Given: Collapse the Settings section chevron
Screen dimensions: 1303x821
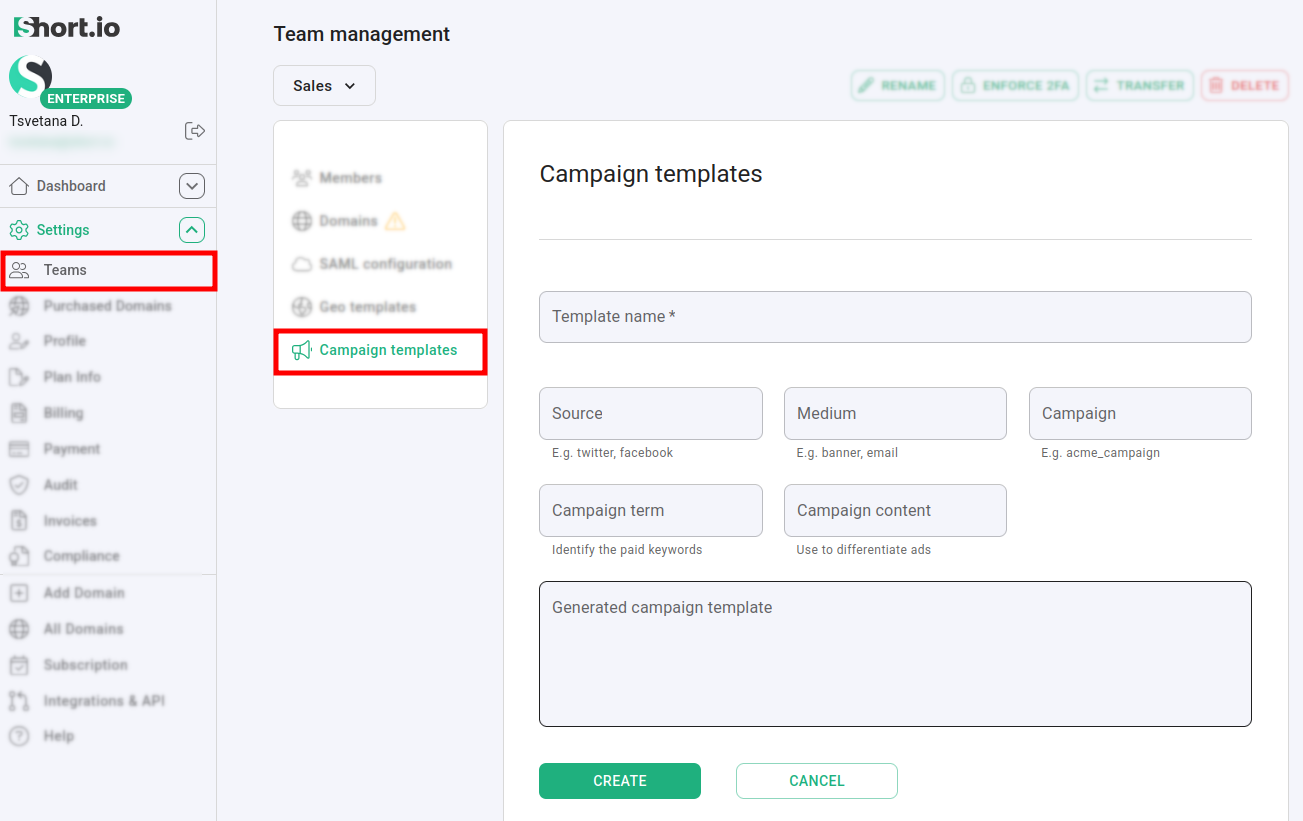Looking at the screenshot, I should point(191,230).
